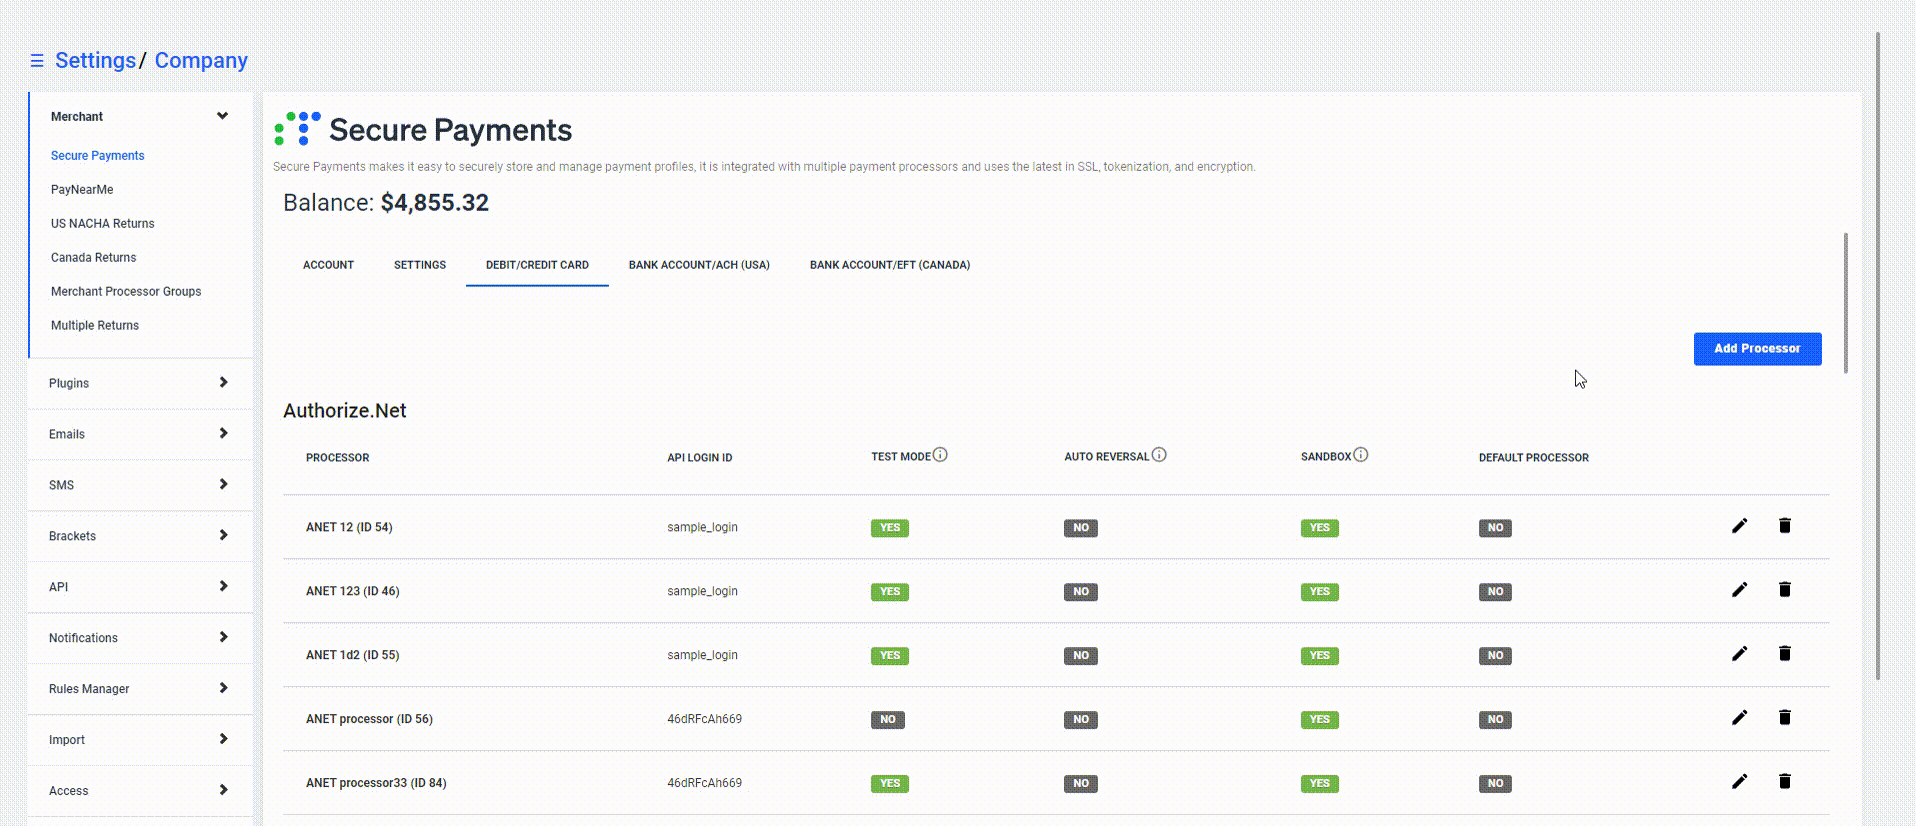This screenshot has height=826, width=1916.
Task: Click the page's vertical scrollbar
Action: (x=1878, y=355)
